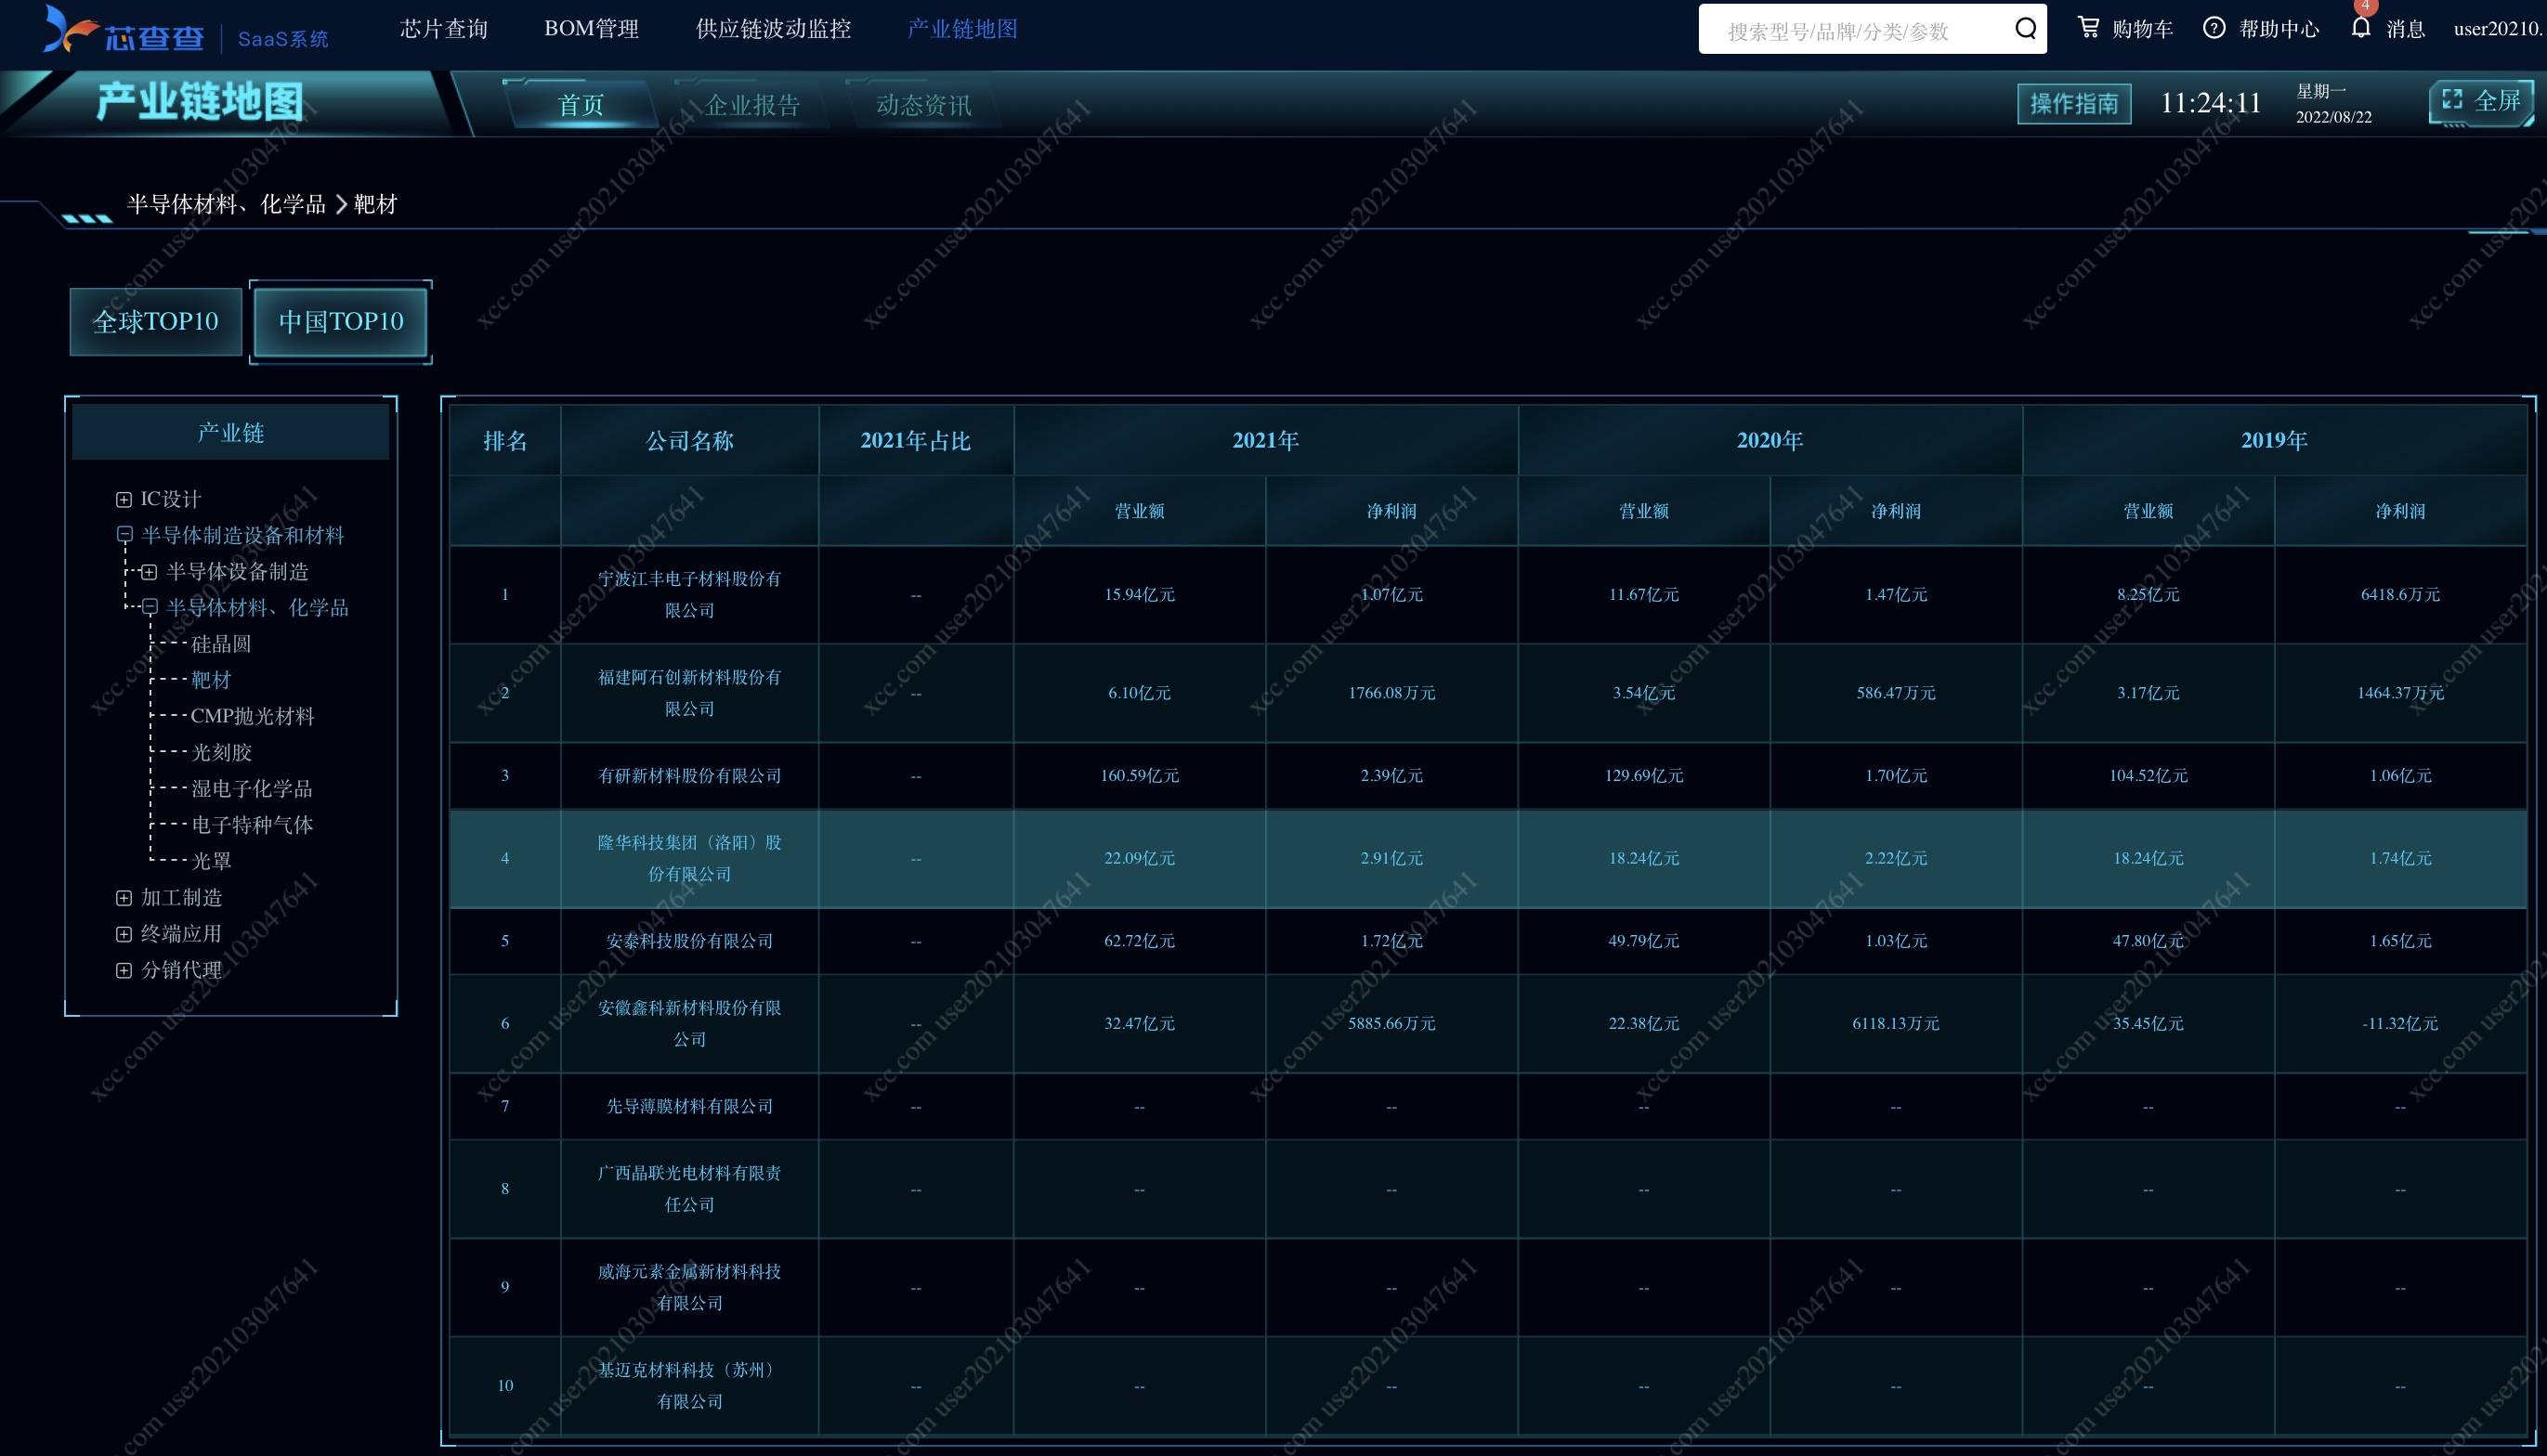Screen dimensions: 2547x1456
Task: Select 光刻胶 in the industry tree
Action: click(221, 752)
